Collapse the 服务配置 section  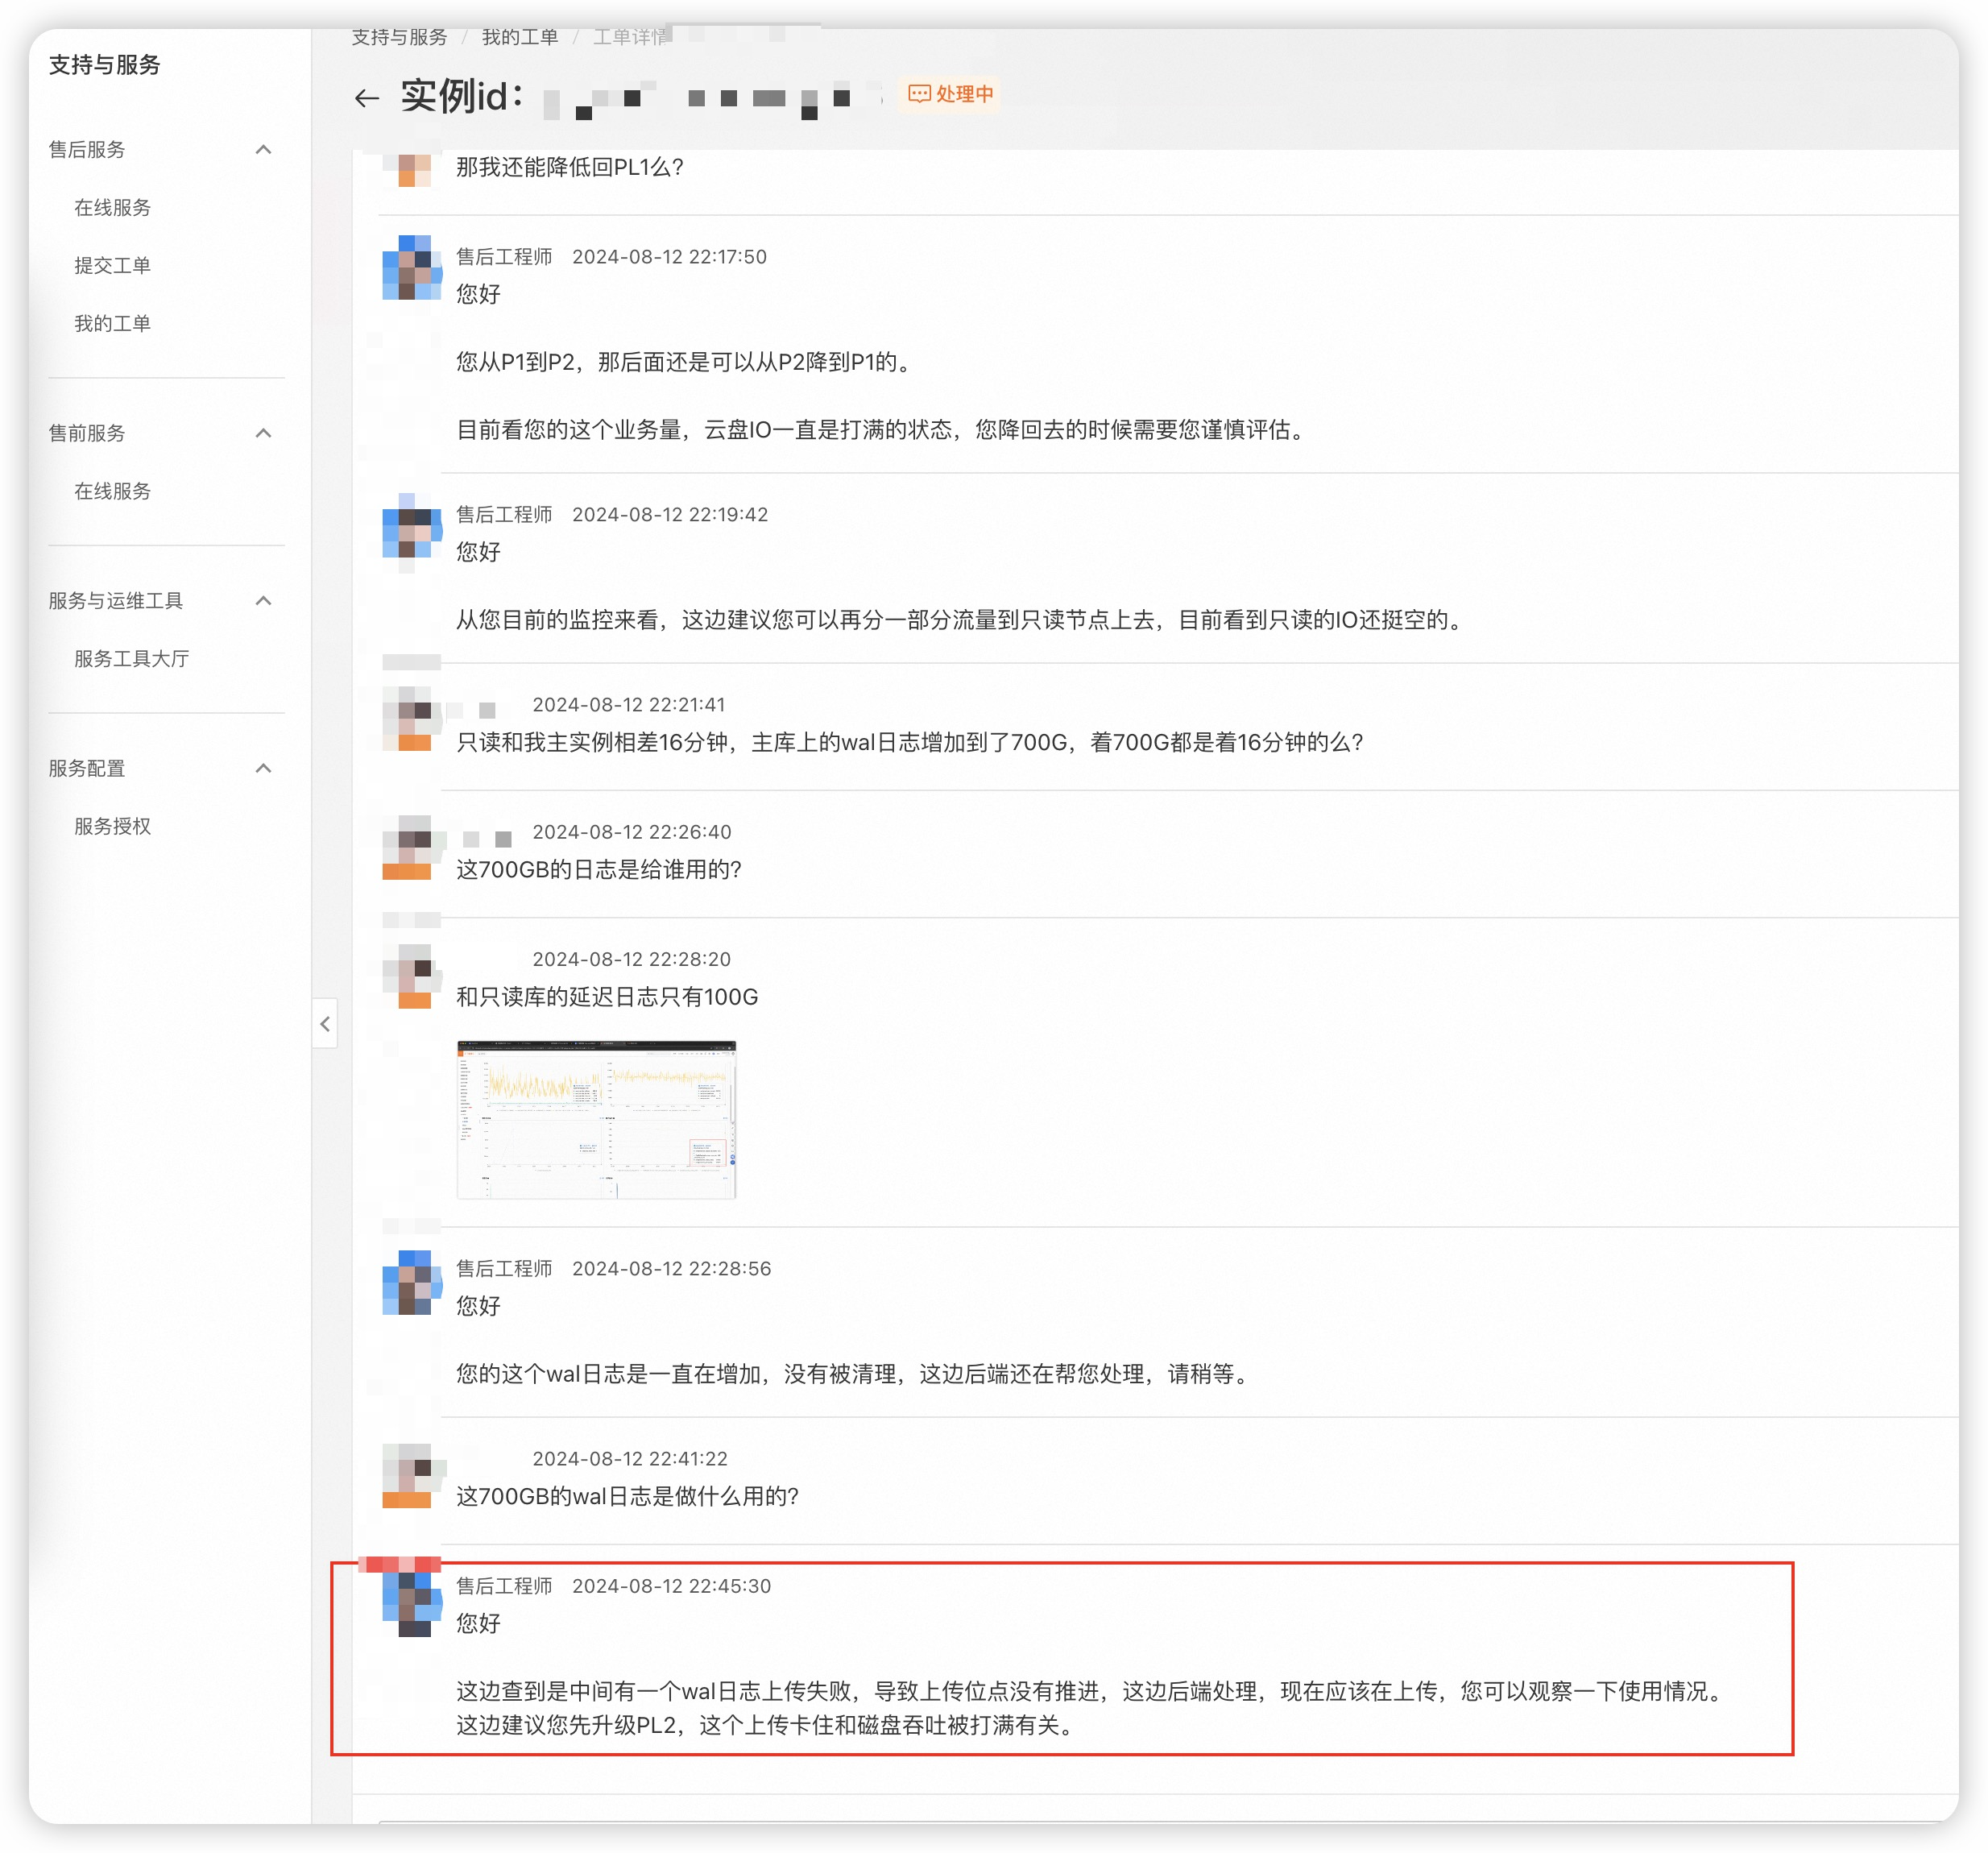(263, 768)
